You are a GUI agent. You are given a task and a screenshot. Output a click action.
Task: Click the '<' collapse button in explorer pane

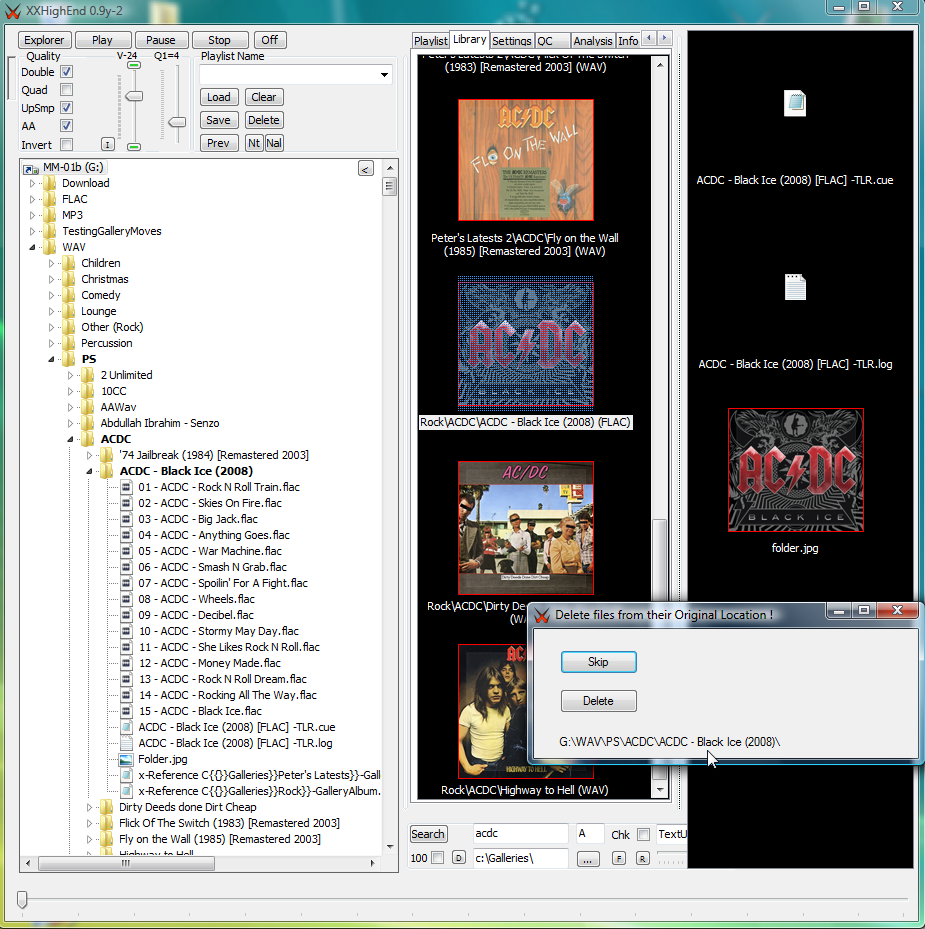tap(366, 169)
